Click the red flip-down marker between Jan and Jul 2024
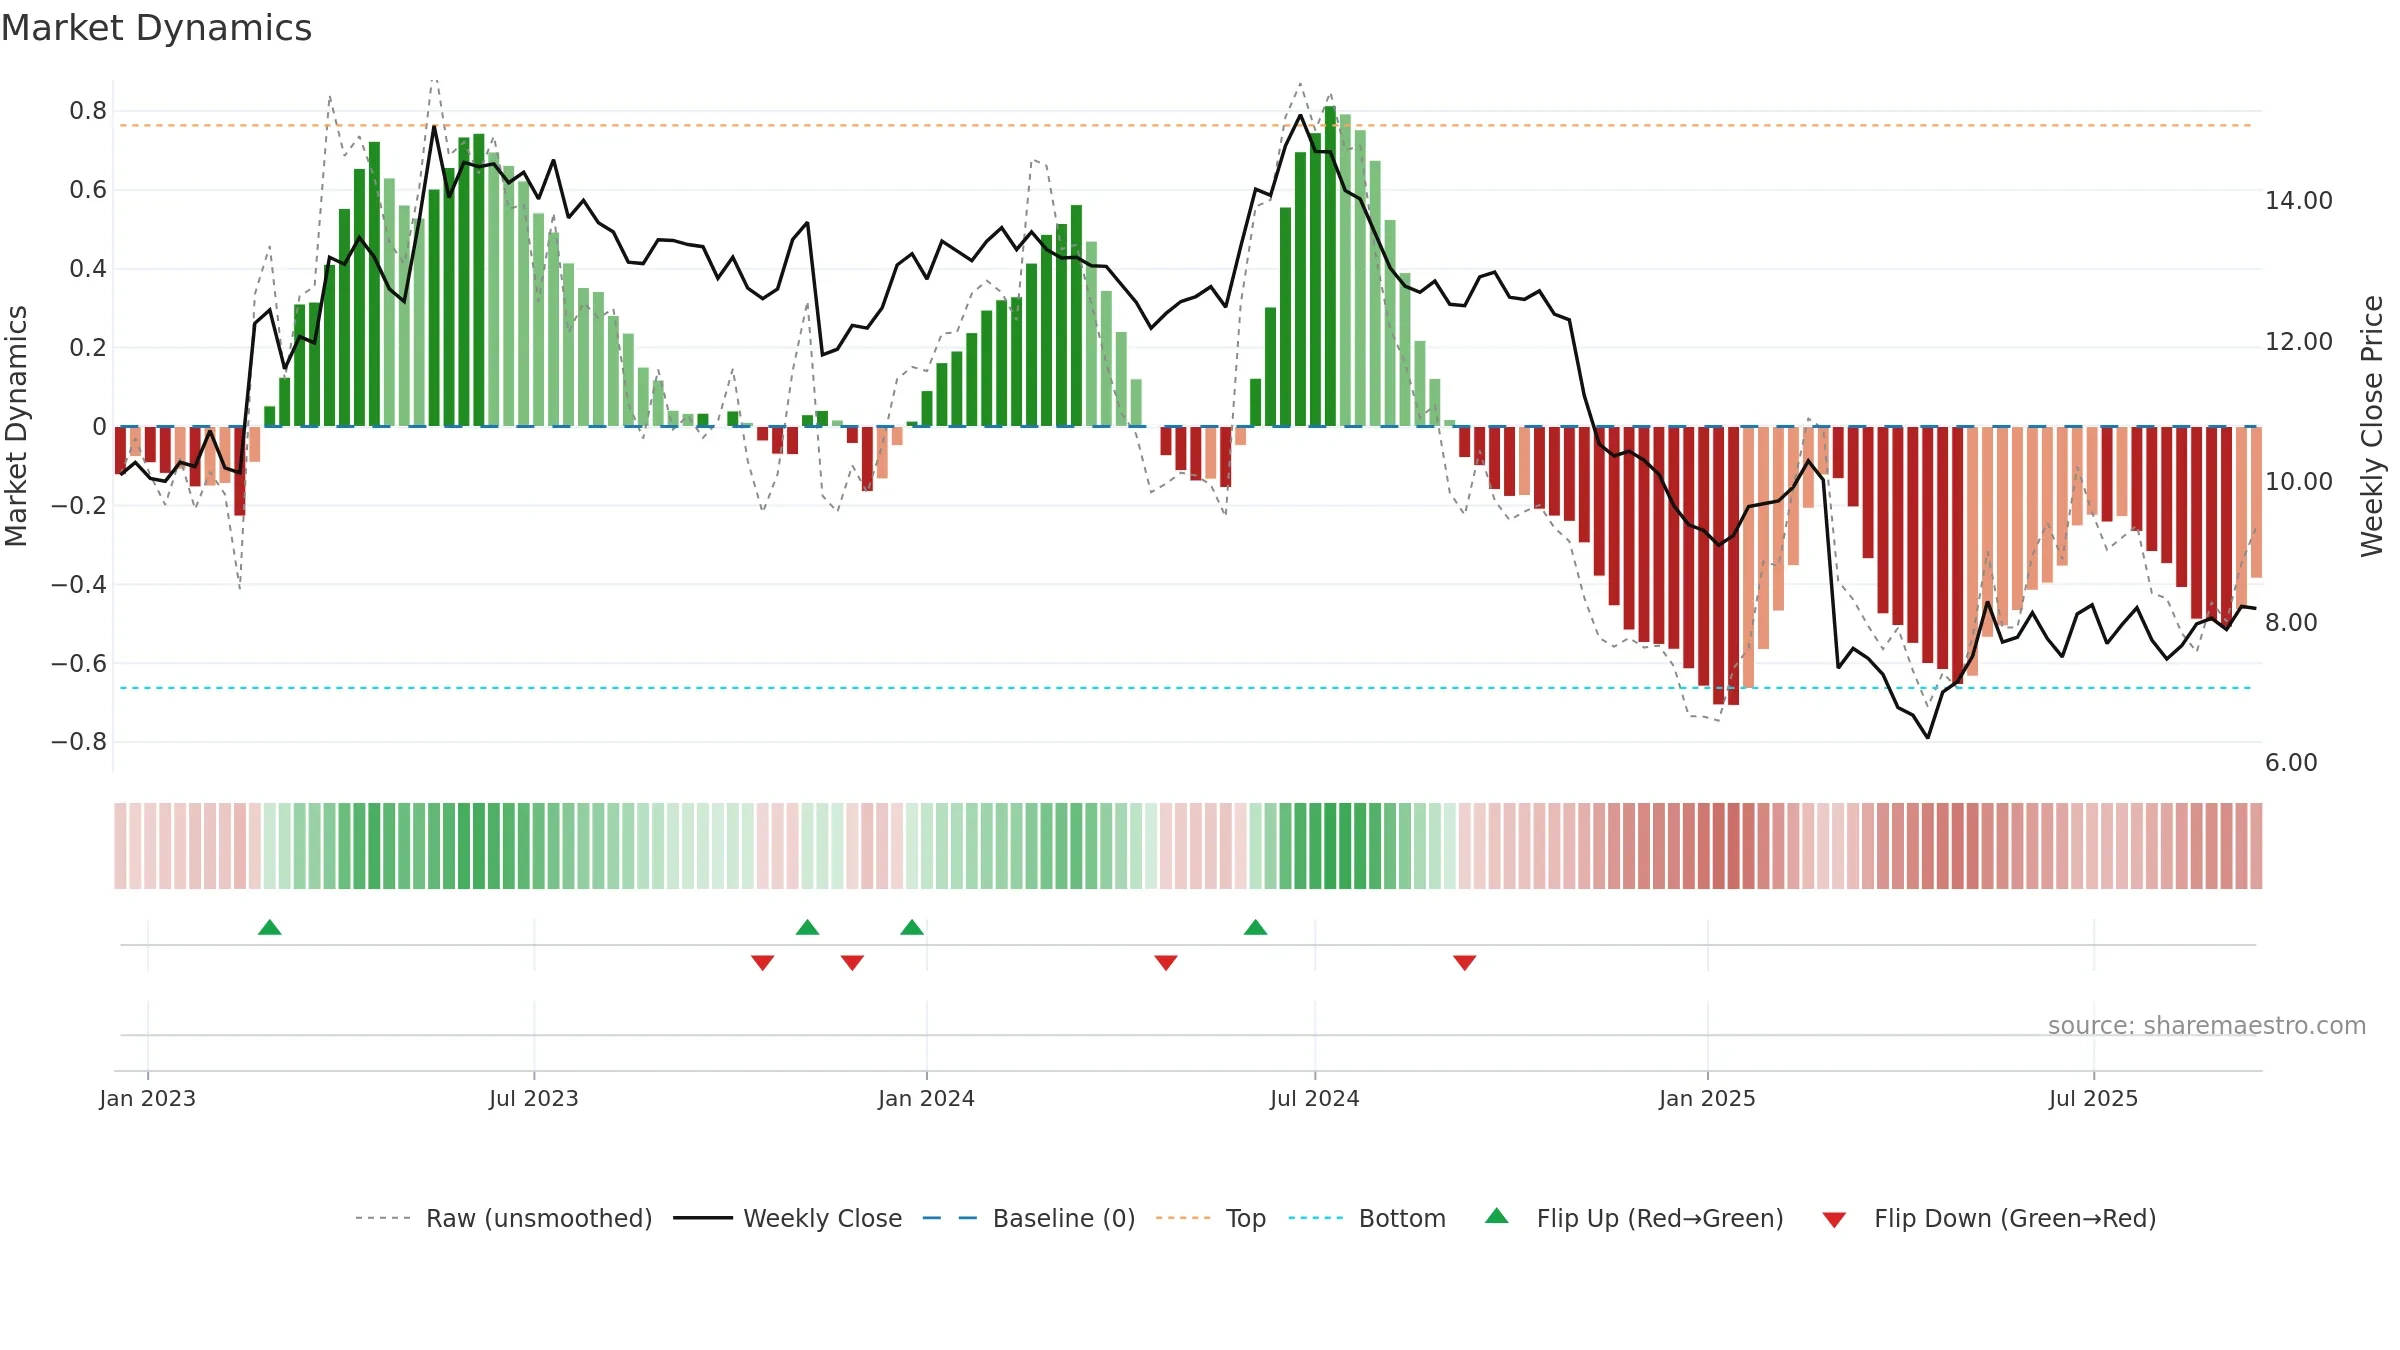The height and width of the screenshot is (1350, 2400). click(x=1166, y=962)
